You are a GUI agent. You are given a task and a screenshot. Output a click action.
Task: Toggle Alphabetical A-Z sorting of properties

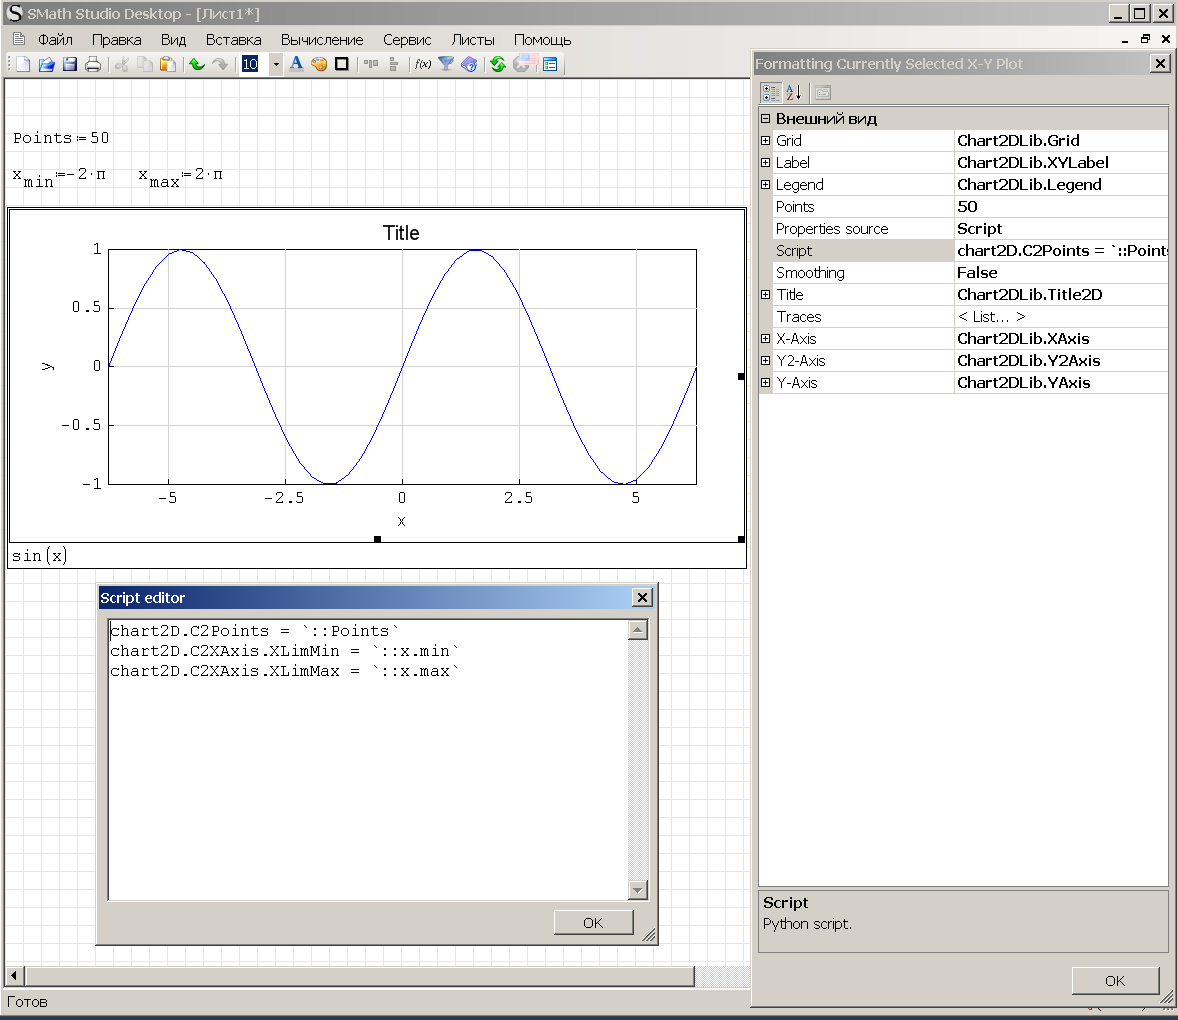coord(794,93)
